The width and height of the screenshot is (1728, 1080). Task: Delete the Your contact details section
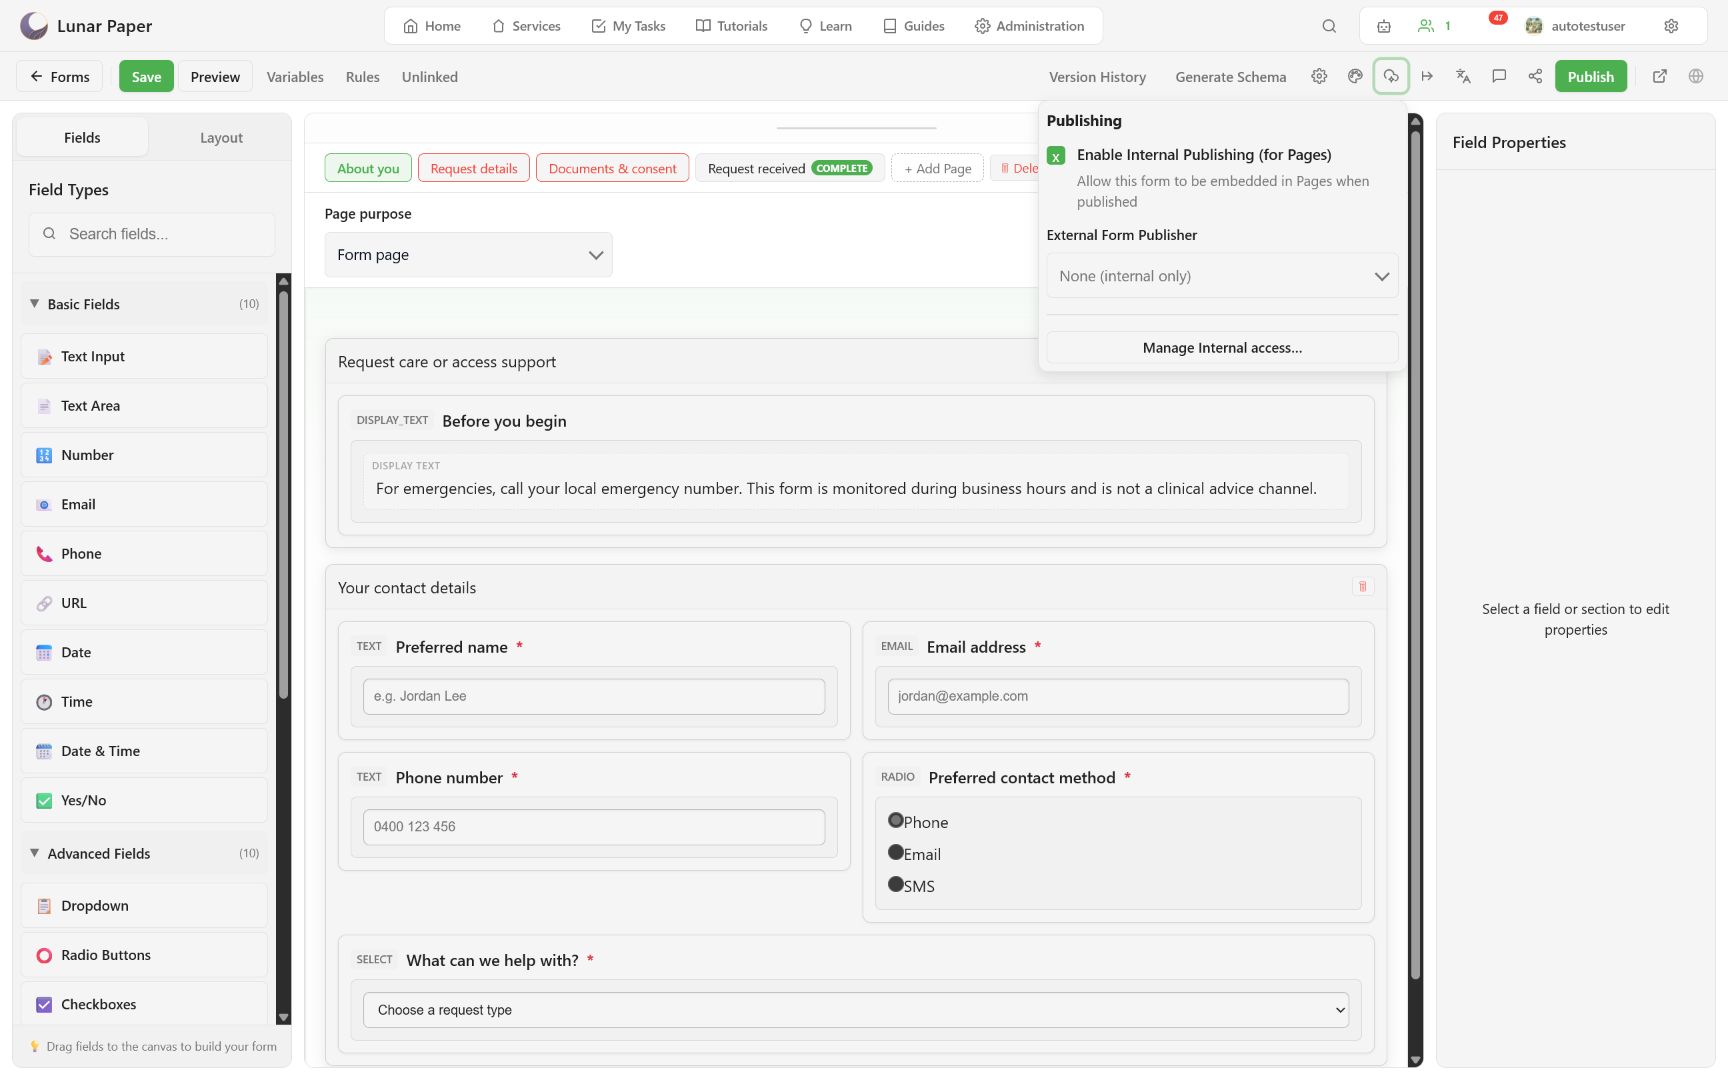coord(1362,587)
